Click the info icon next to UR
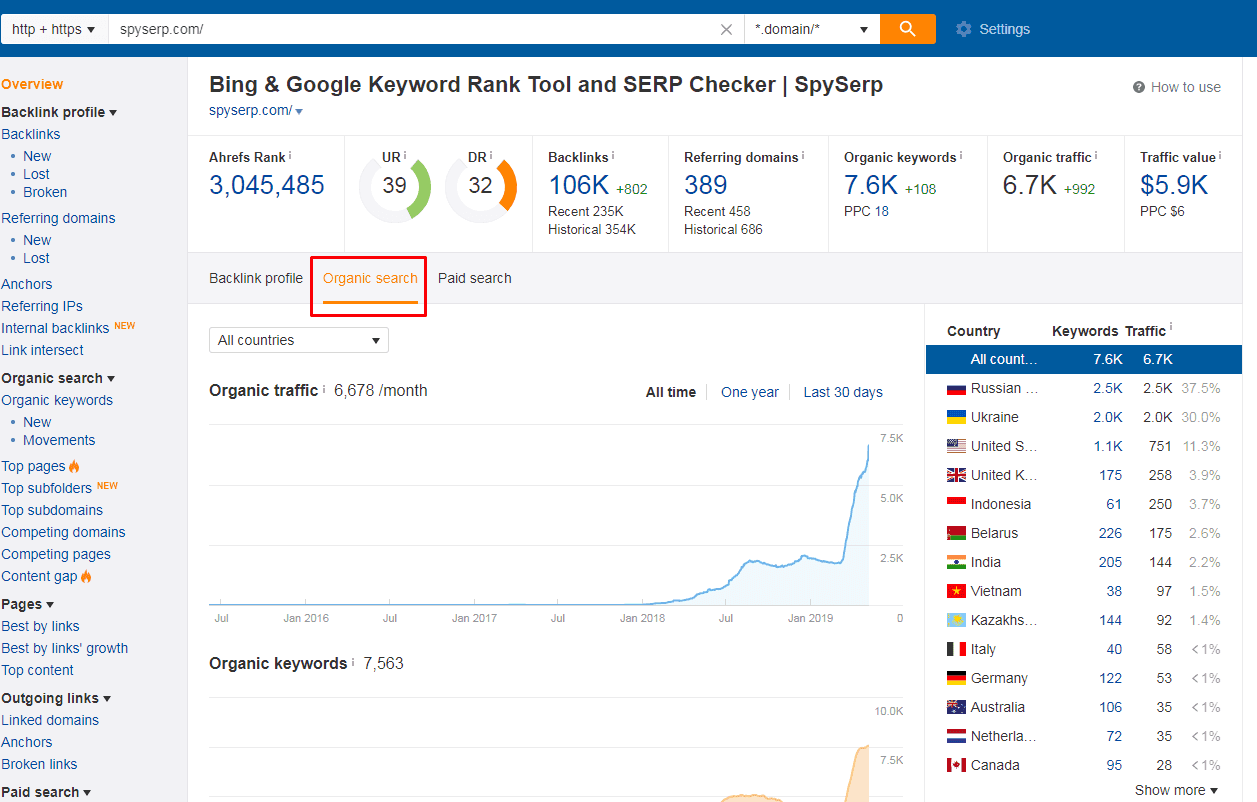 tap(405, 156)
